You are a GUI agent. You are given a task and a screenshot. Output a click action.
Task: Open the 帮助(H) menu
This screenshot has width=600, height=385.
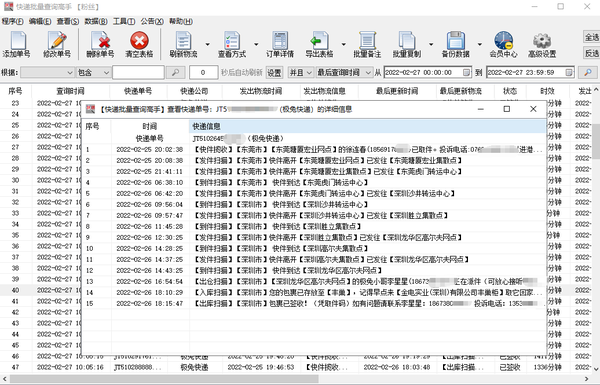point(181,21)
